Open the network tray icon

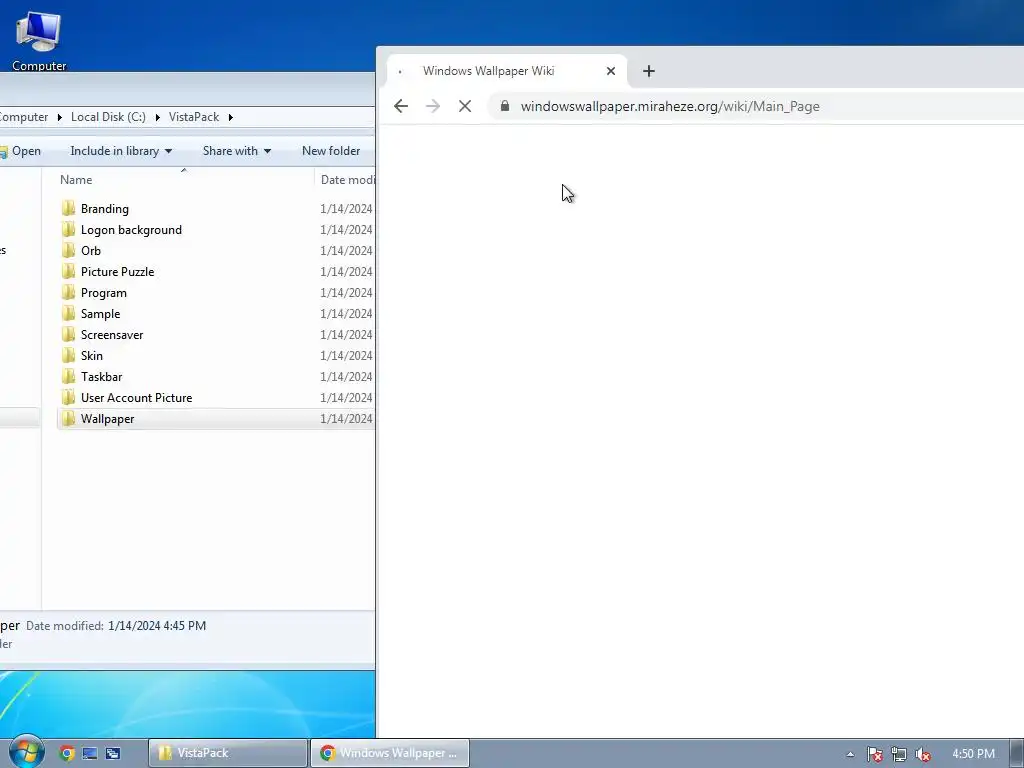coord(899,754)
